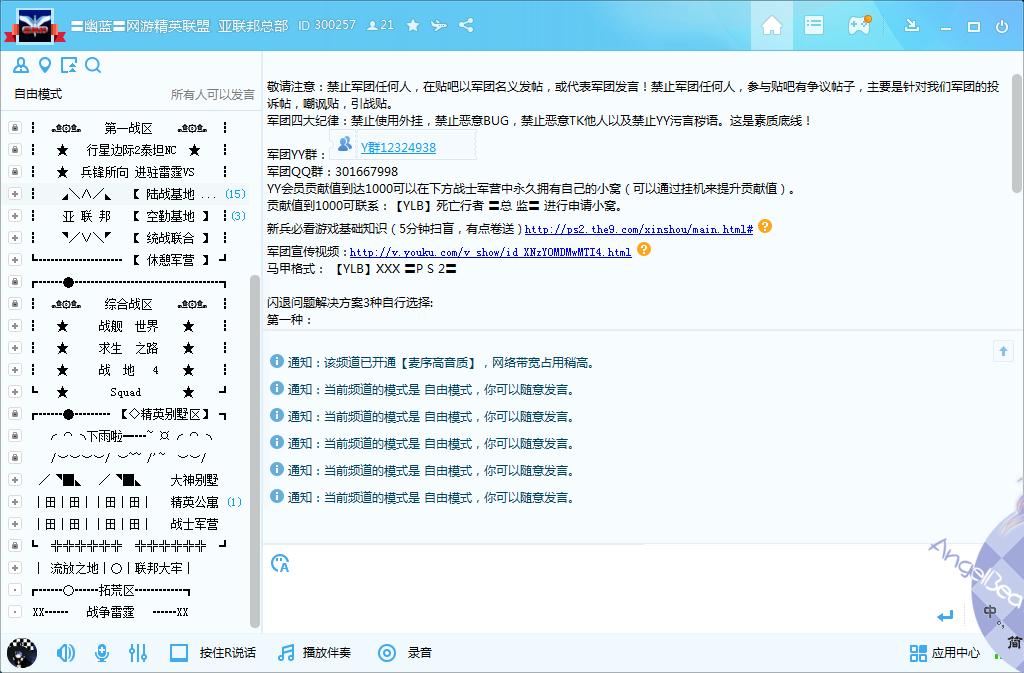Open the game center controller icon
Viewport: 1024px width, 673px height.
pyautogui.click(x=859, y=25)
